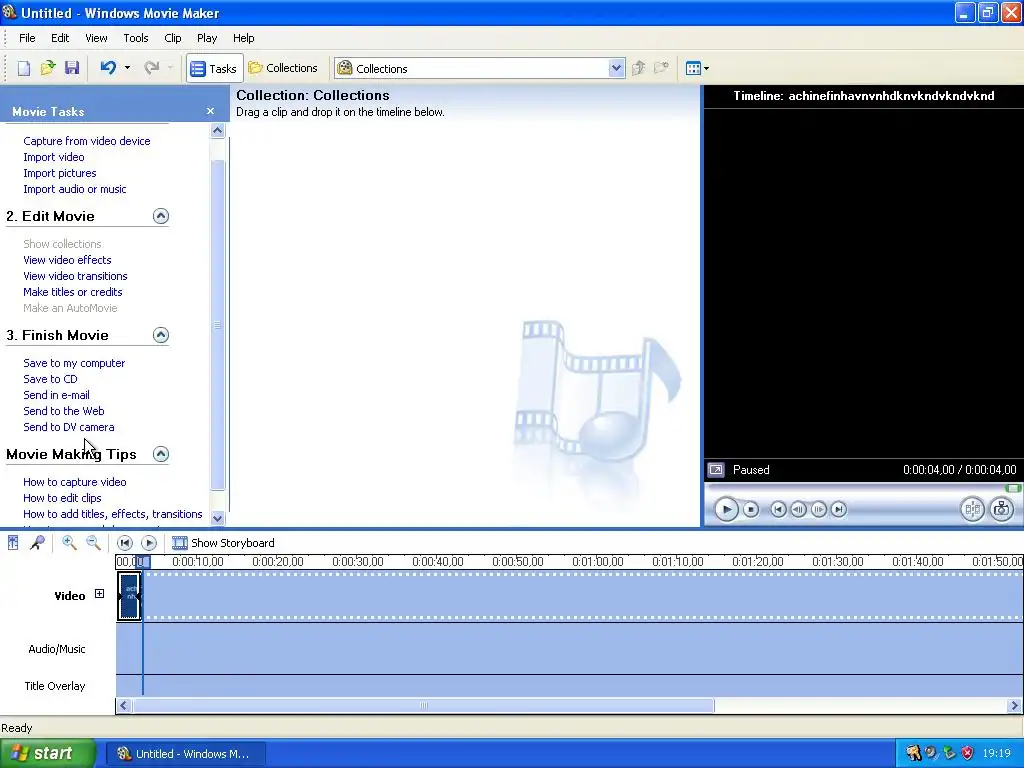
Task: Go up one level in the collections
Action: [639, 68]
